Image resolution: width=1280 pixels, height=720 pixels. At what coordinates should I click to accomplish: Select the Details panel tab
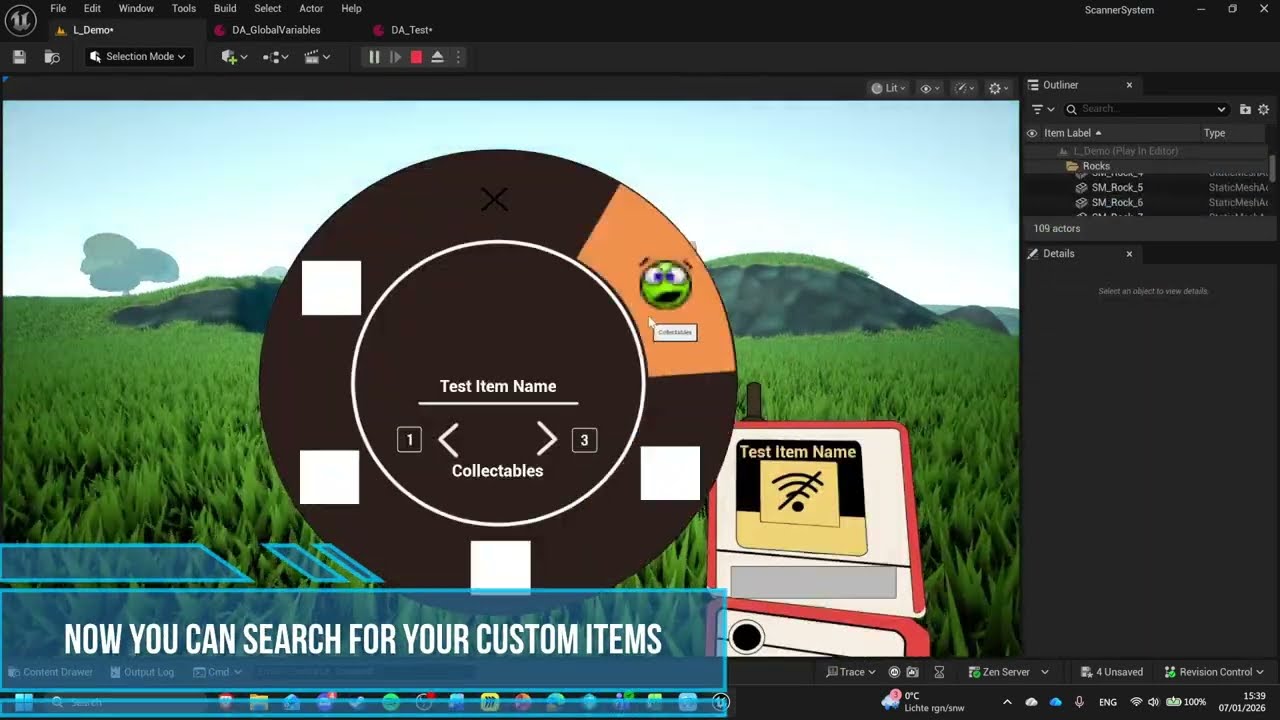click(1058, 254)
